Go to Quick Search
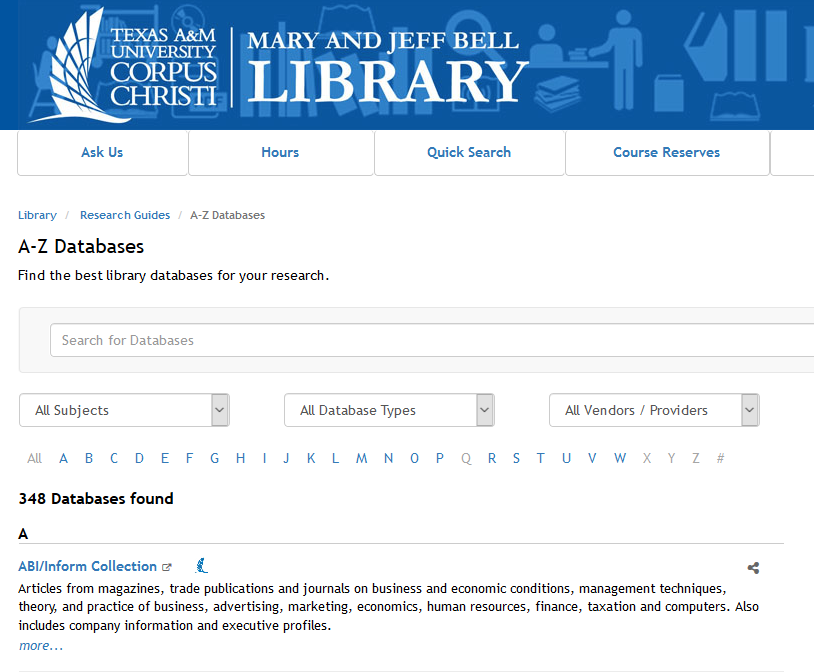The width and height of the screenshot is (814, 672). (x=468, y=152)
